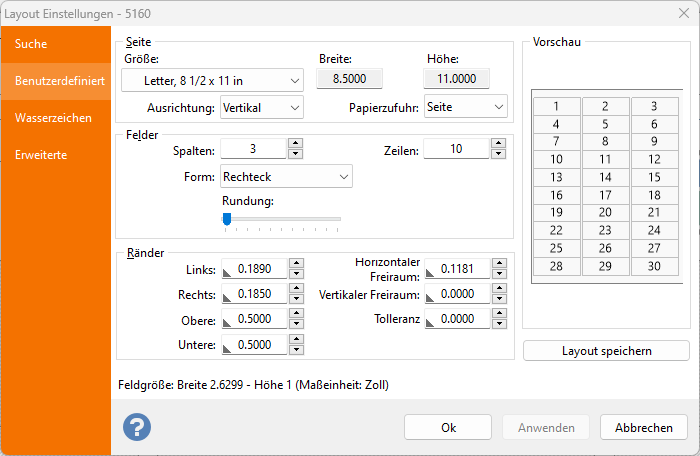This screenshot has width=700, height=456.
Task: Decrease the Rechts margin value
Action: tap(295, 299)
